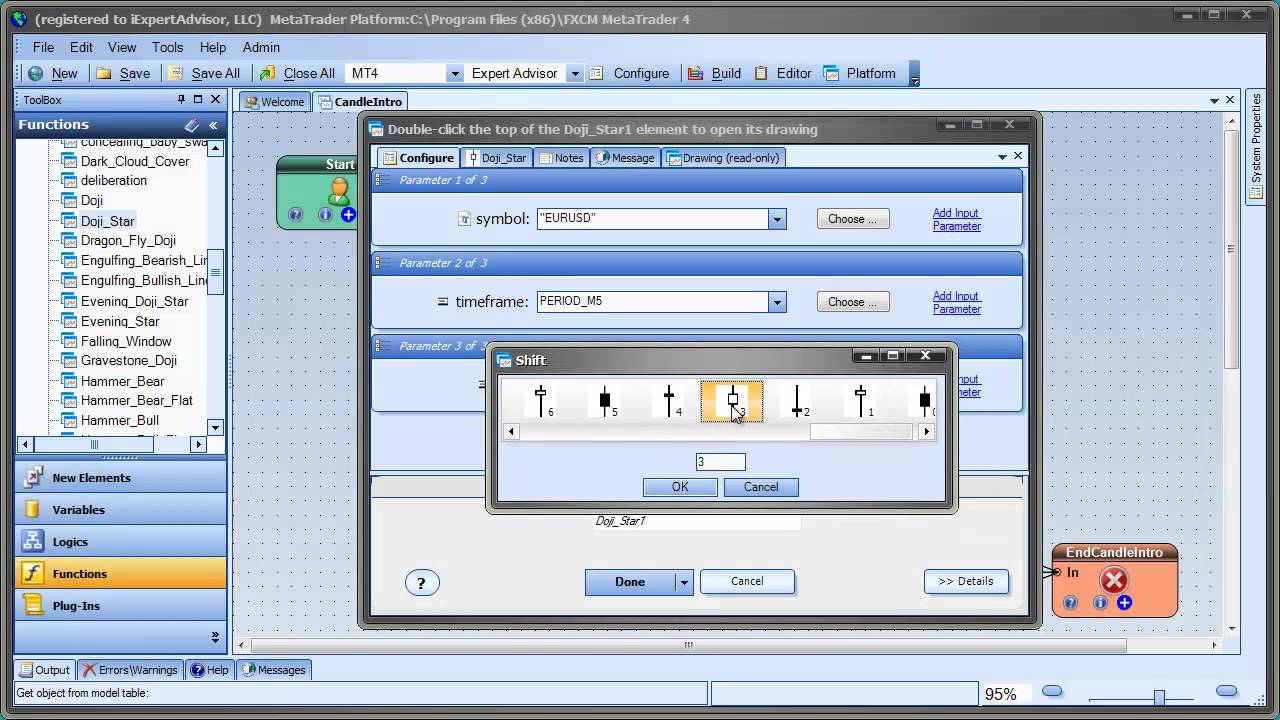This screenshot has width=1280, height=720.
Task: Open the File menu
Action: click(43, 47)
